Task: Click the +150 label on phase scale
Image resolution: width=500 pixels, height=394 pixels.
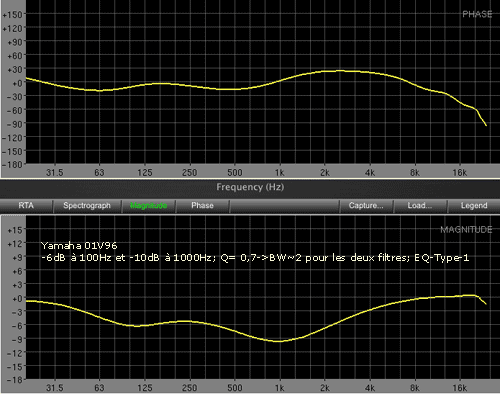Action: click(x=12, y=15)
